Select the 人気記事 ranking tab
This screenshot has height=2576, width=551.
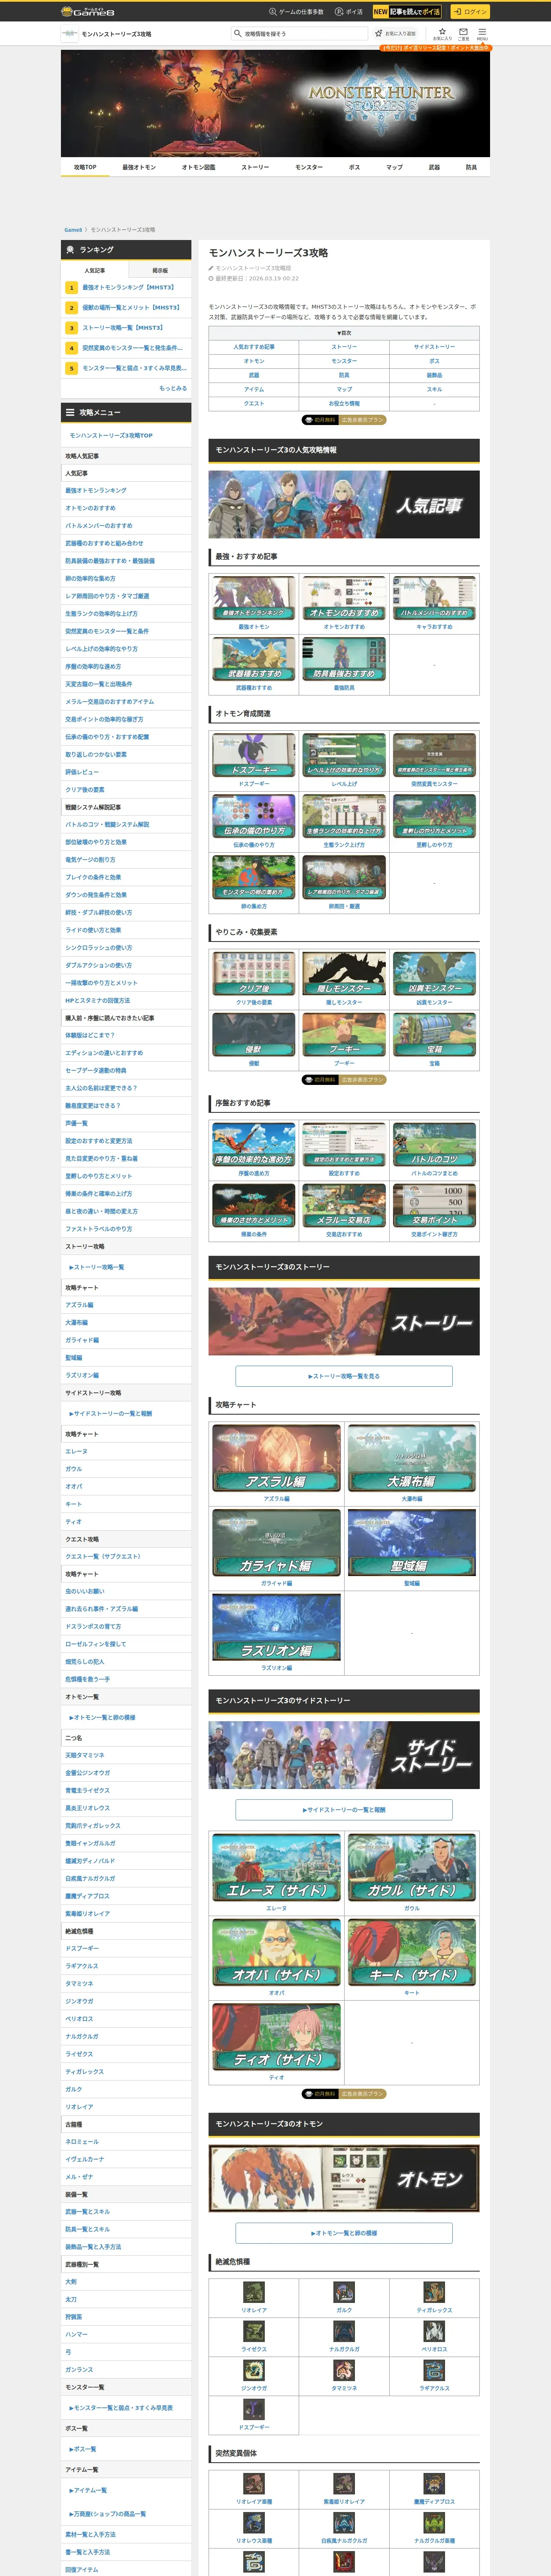(x=94, y=270)
